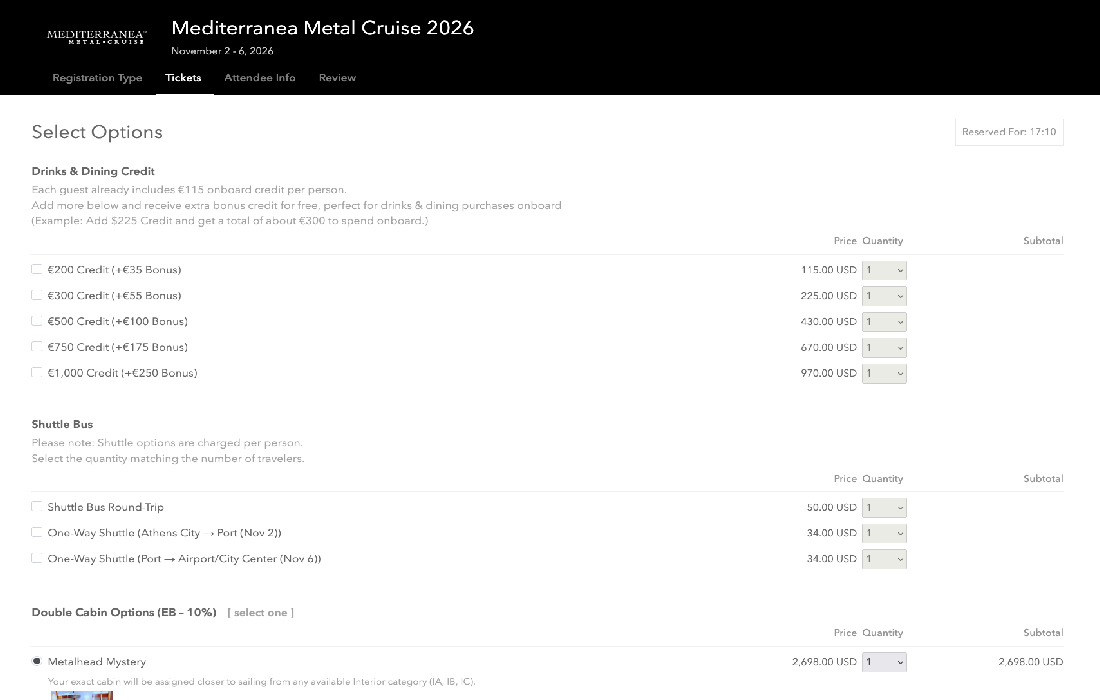1100x700 pixels.
Task: Click the Mediterranea Metal Cruise logo
Action: point(96,37)
